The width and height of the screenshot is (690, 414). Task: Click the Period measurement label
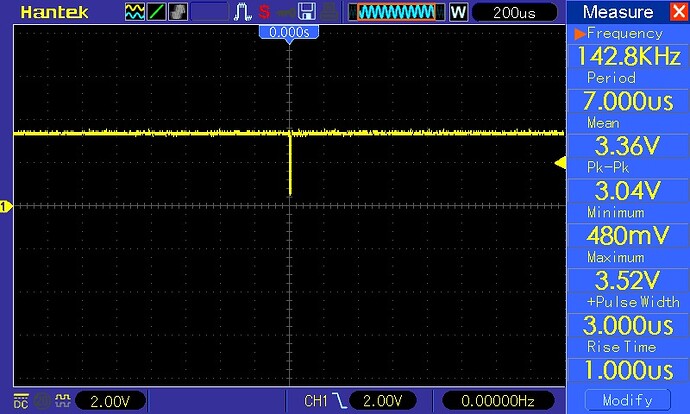pyautogui.click(x=611, y=78)
